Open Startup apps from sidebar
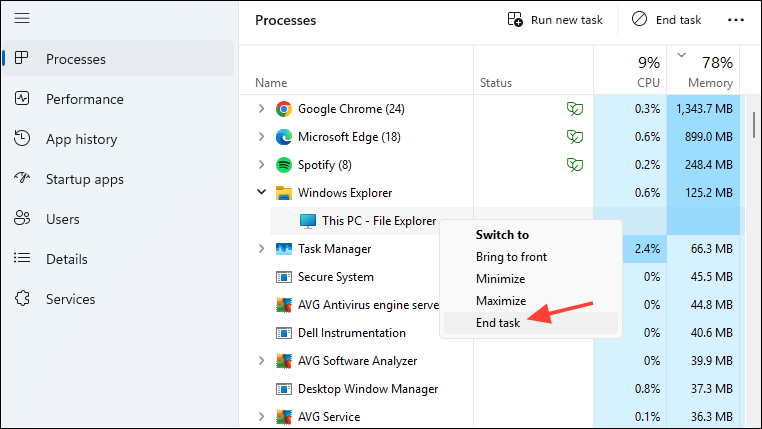Screen dimensions: 762x429 (84, 179)
